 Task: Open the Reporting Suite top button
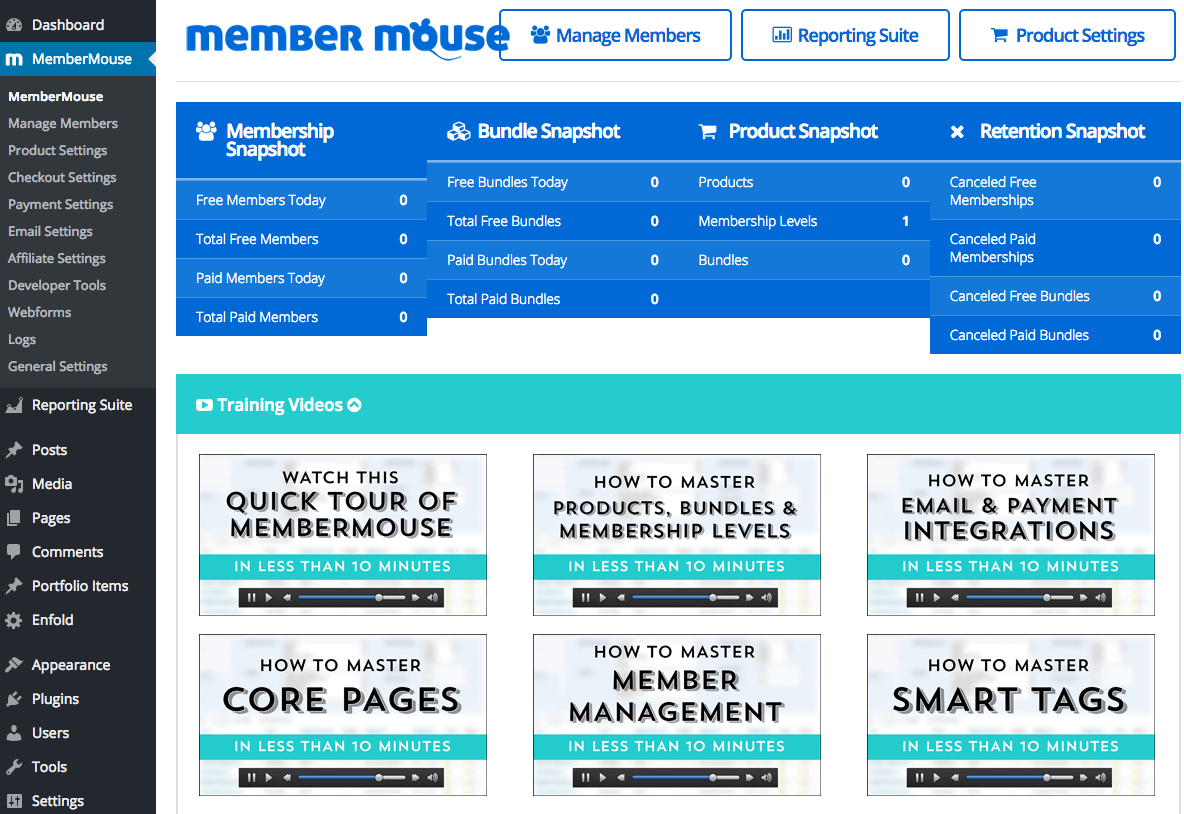845,35
